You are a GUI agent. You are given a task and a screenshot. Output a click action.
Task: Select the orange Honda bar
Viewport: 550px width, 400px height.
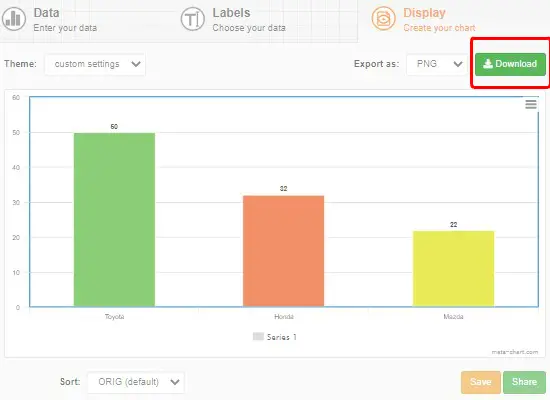pyautogui.click(x=283, y=251)
